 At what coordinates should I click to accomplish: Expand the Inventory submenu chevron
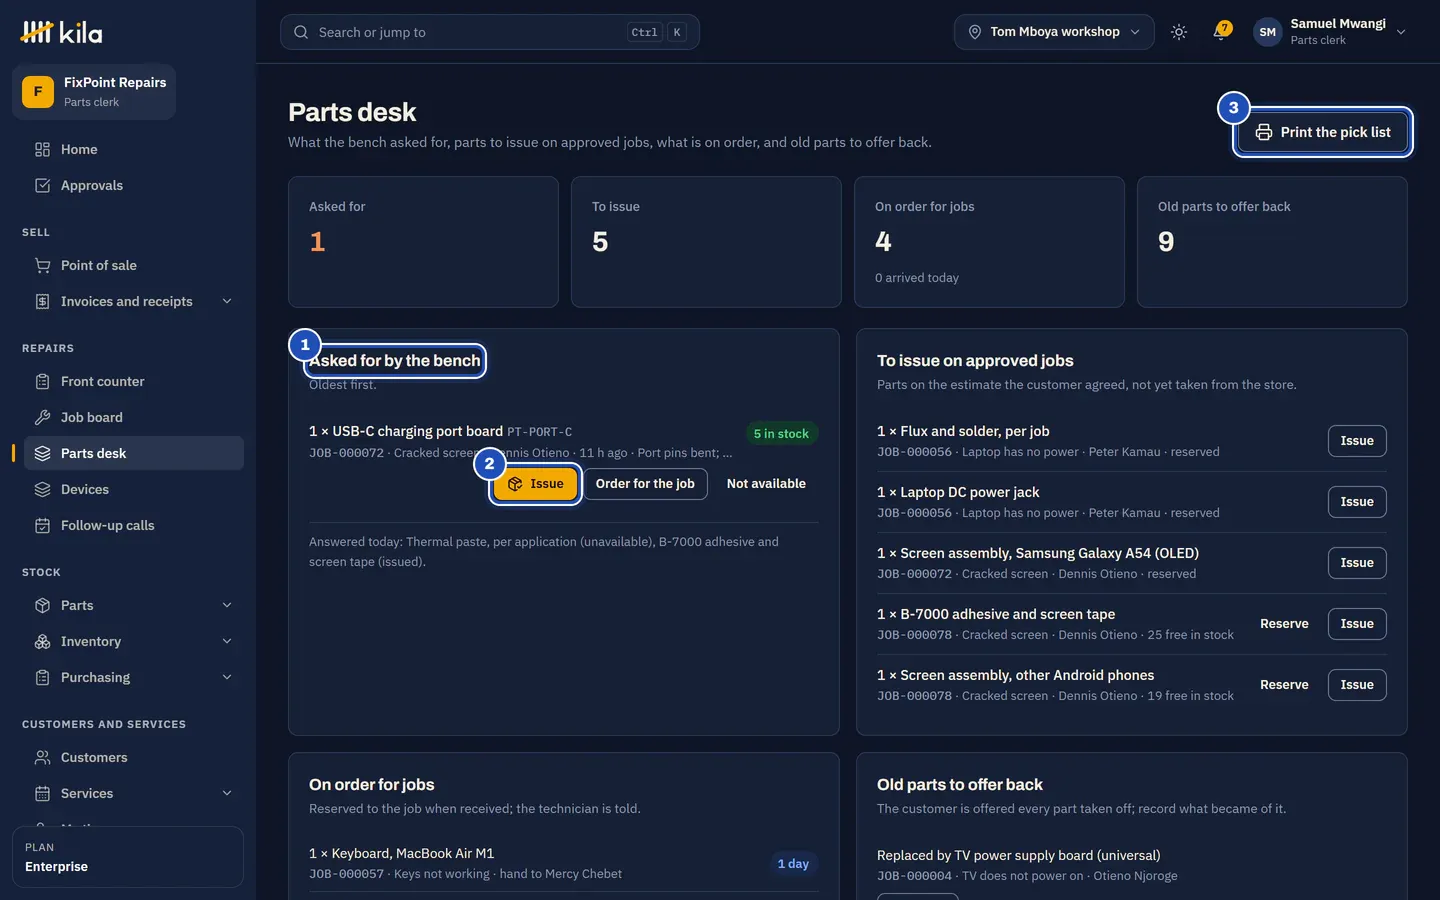227,641
